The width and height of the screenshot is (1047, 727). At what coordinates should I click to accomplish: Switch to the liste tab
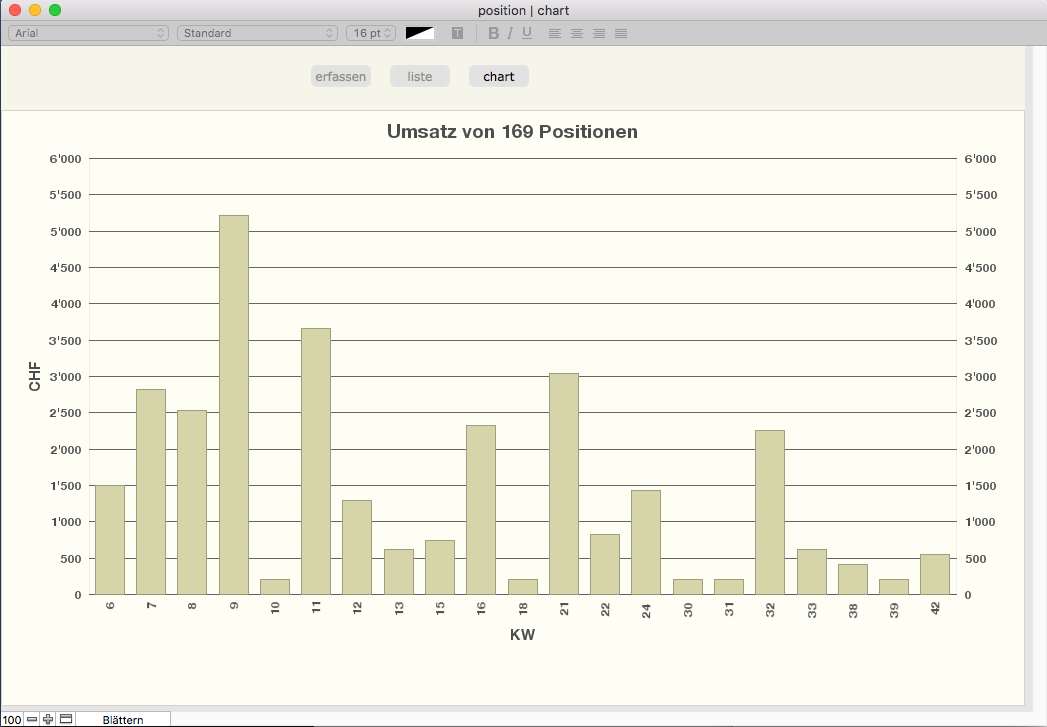(420, 76)
